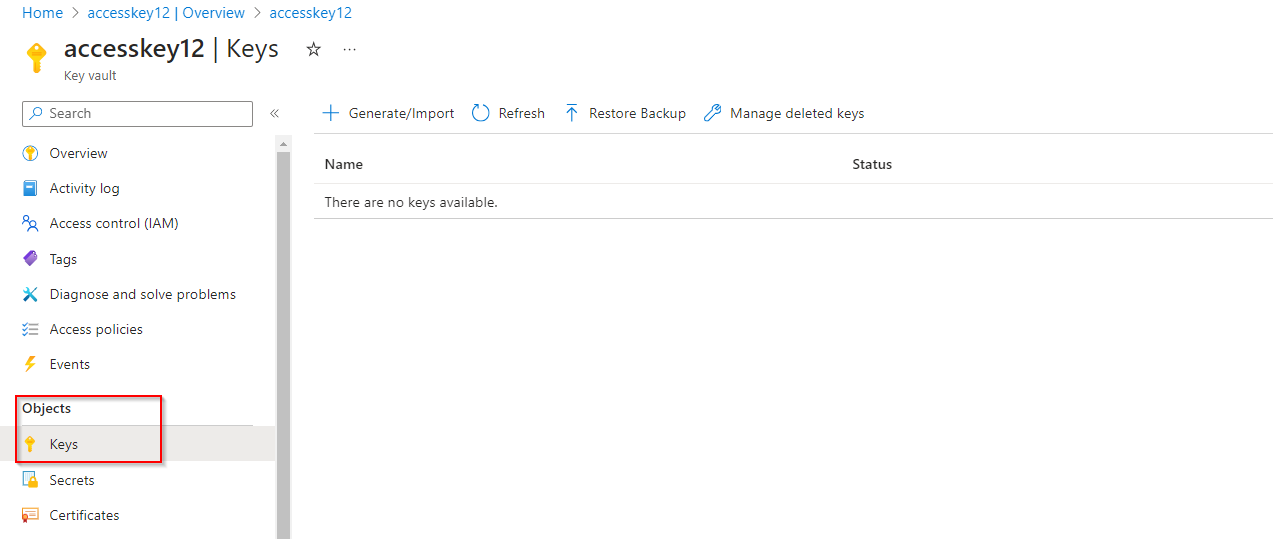Open the more options ellipsis menu

(x=349, y=49)
